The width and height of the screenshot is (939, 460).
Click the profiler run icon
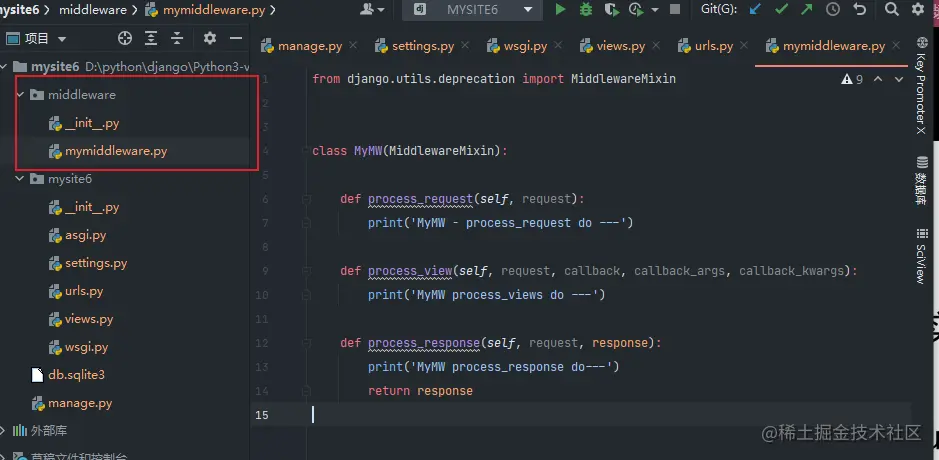pyautogui.click(x=635, y=10)
